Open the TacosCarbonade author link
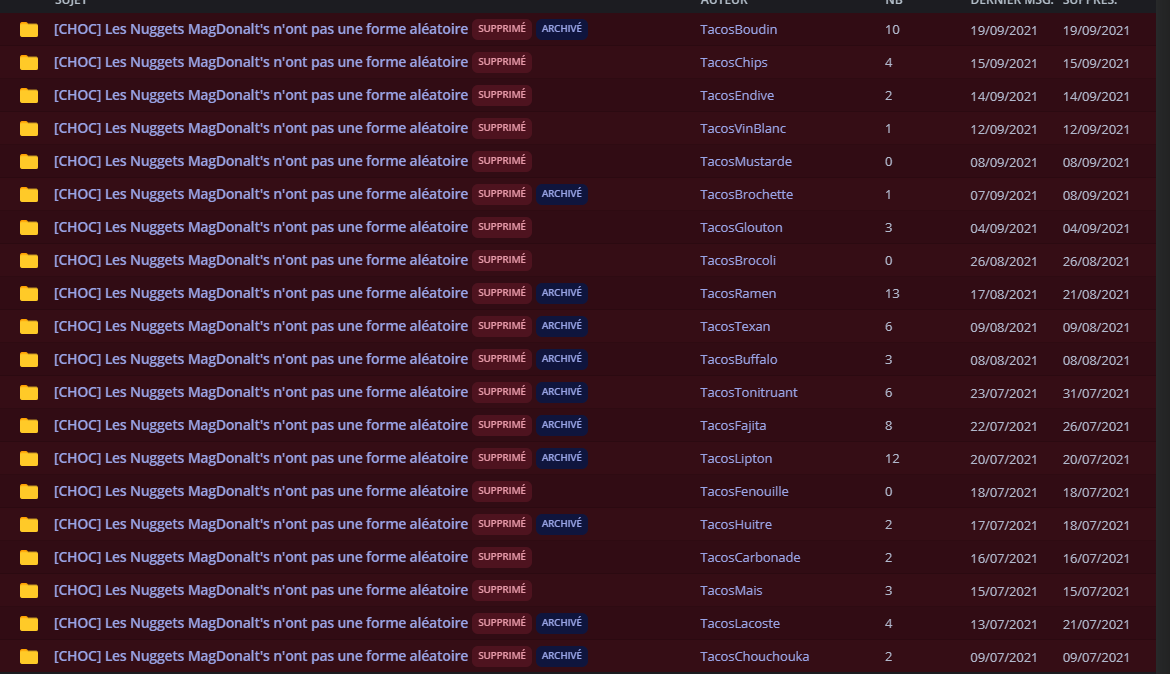This screenshot has width=1170, height=674. click(750, 558)
